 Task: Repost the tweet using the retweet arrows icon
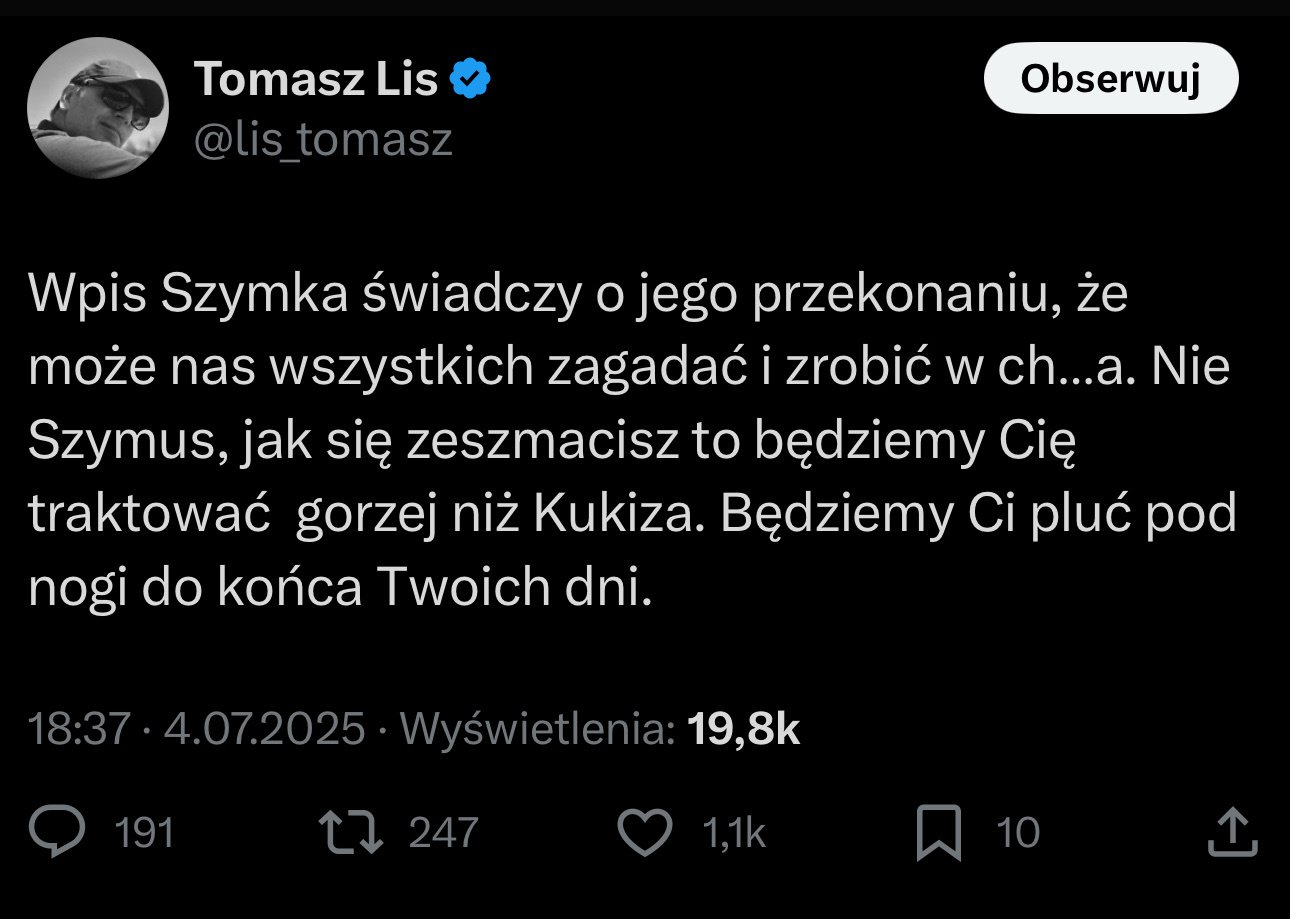tap(350, 832)
